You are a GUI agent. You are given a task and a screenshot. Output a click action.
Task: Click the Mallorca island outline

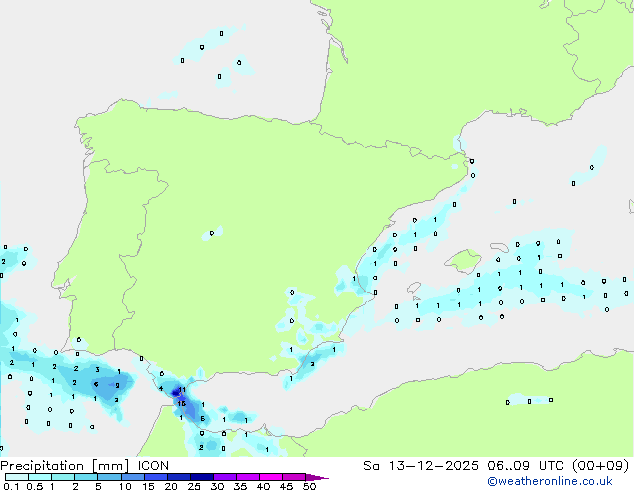tap(463, 261)
